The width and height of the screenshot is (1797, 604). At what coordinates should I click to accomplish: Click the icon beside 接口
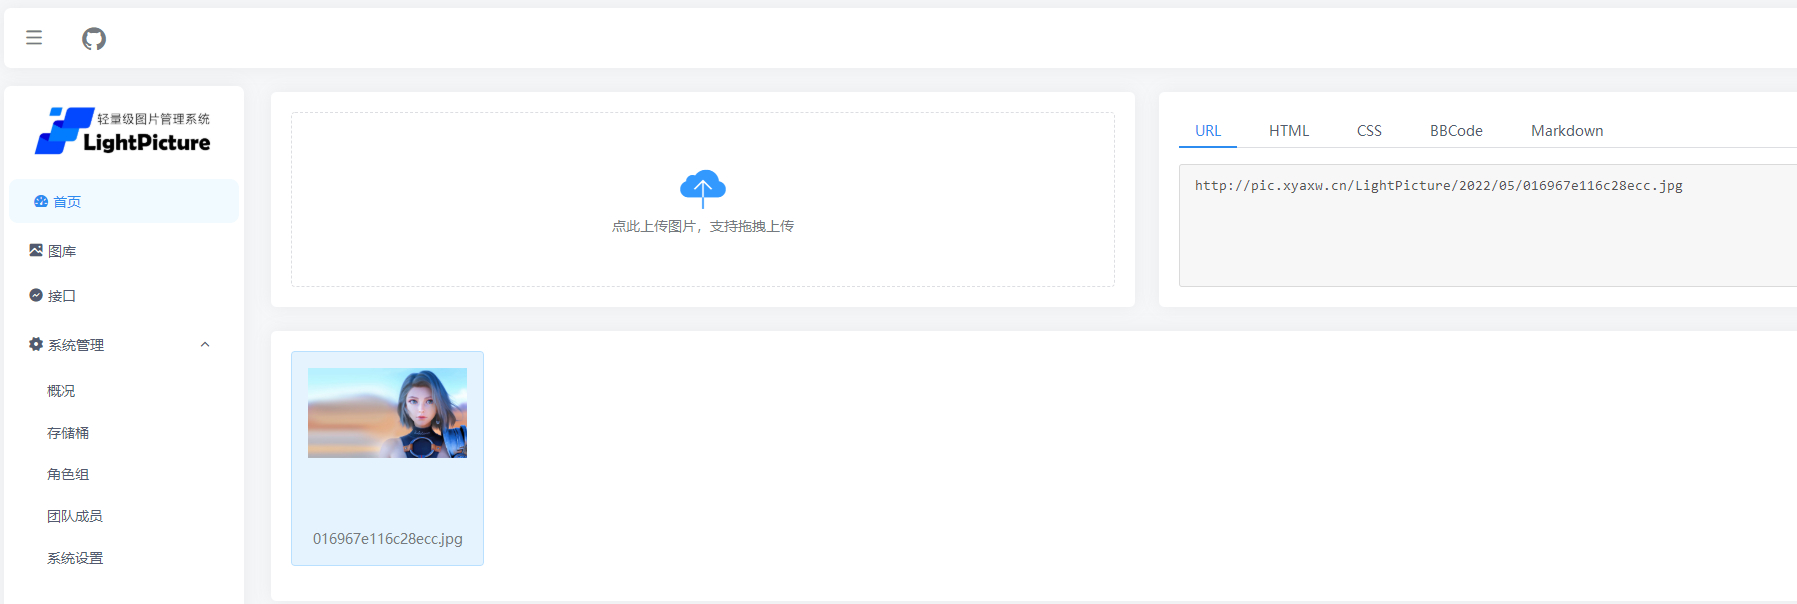tap(36, 295)
